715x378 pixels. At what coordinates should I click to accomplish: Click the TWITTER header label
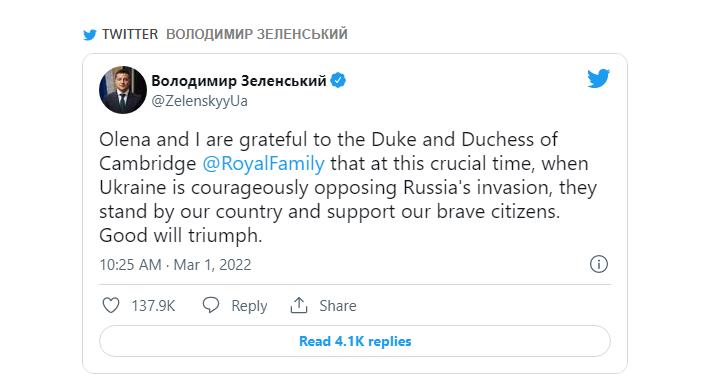tap(130, 34)
